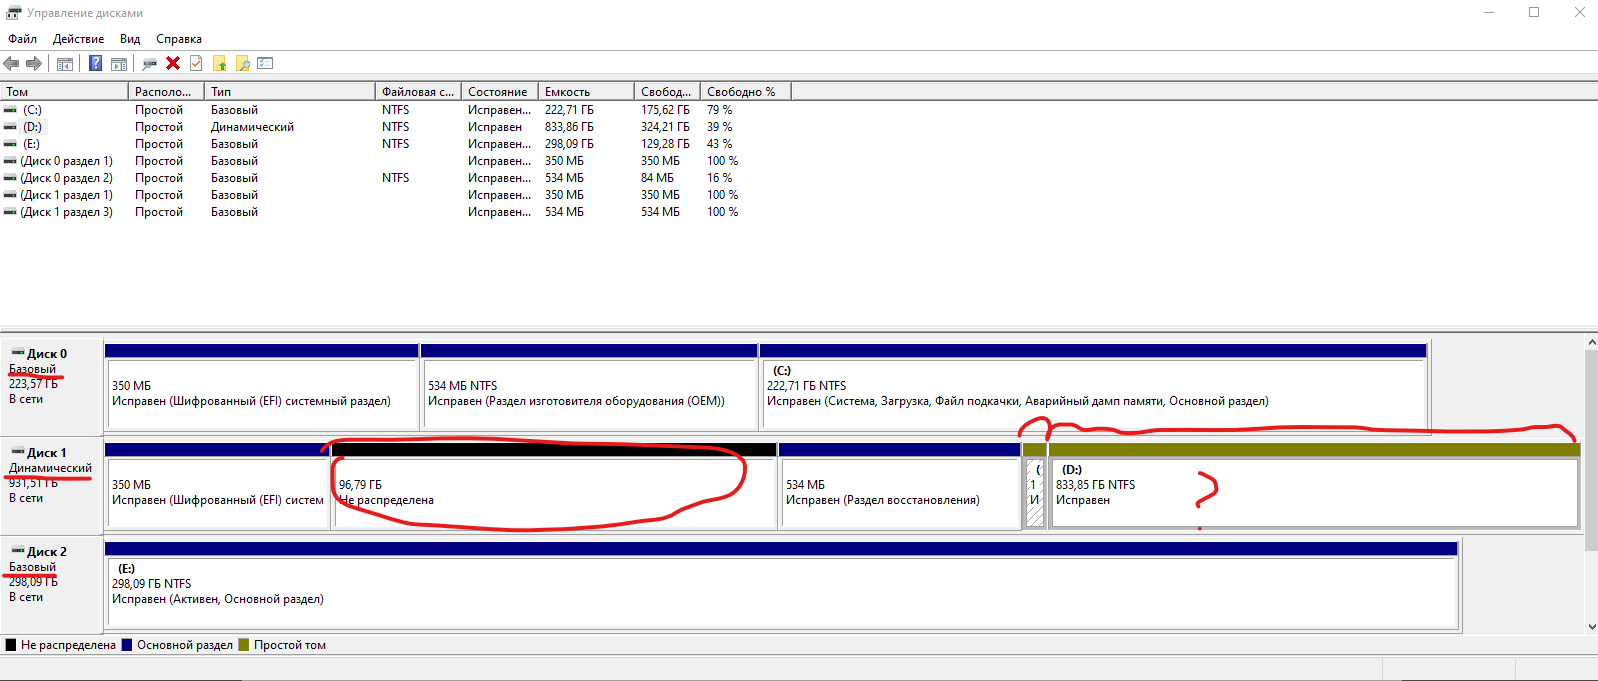Click the yellow folder with green arrow icon
The height and width of the screenshot is (681, 1598).
click(219, 63)
